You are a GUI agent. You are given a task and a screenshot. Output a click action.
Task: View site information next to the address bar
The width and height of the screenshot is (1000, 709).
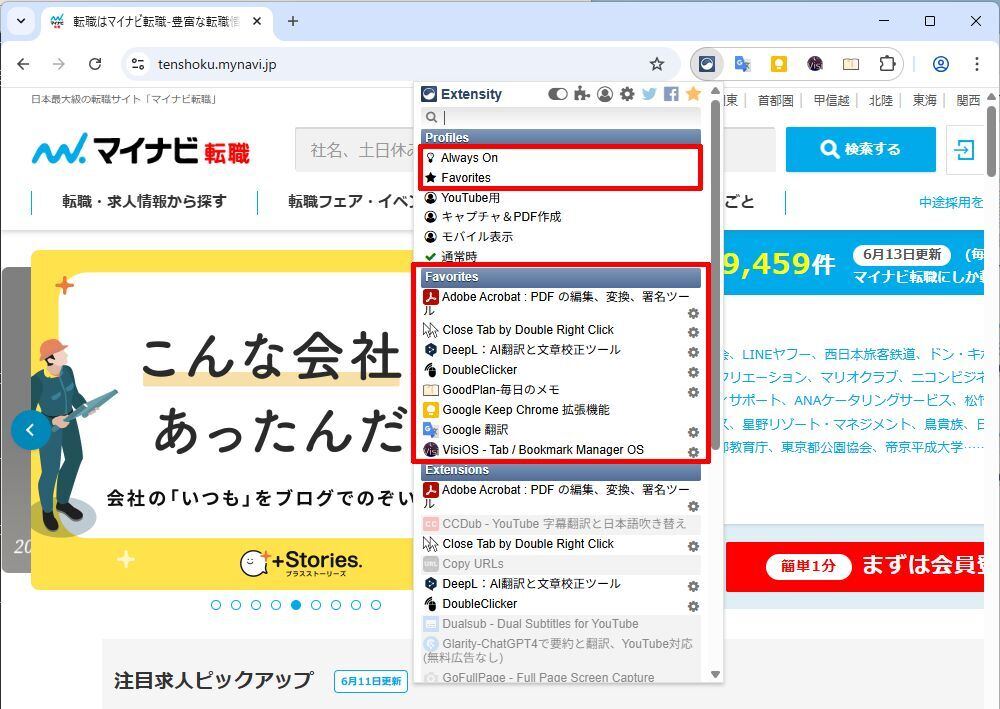point(138,64)
